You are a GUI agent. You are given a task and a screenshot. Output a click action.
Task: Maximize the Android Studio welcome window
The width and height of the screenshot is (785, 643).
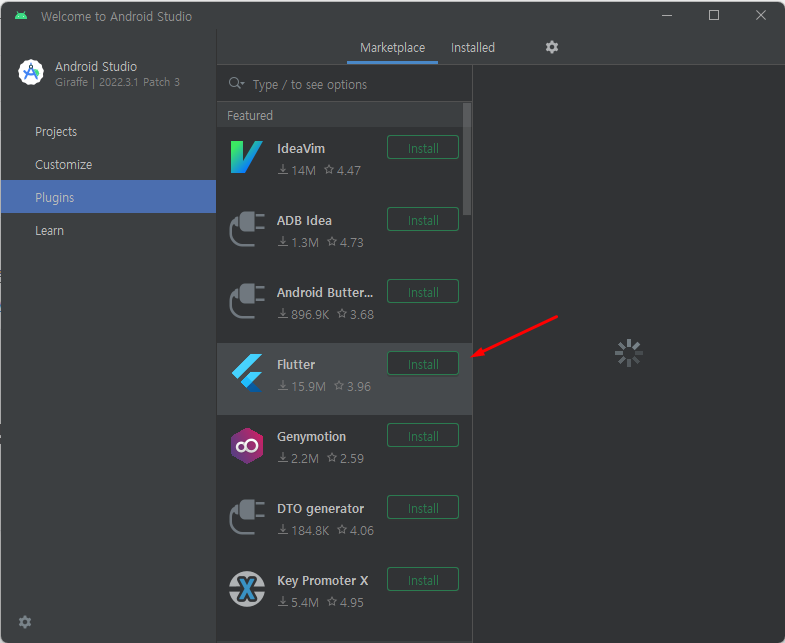click(714, 16)
